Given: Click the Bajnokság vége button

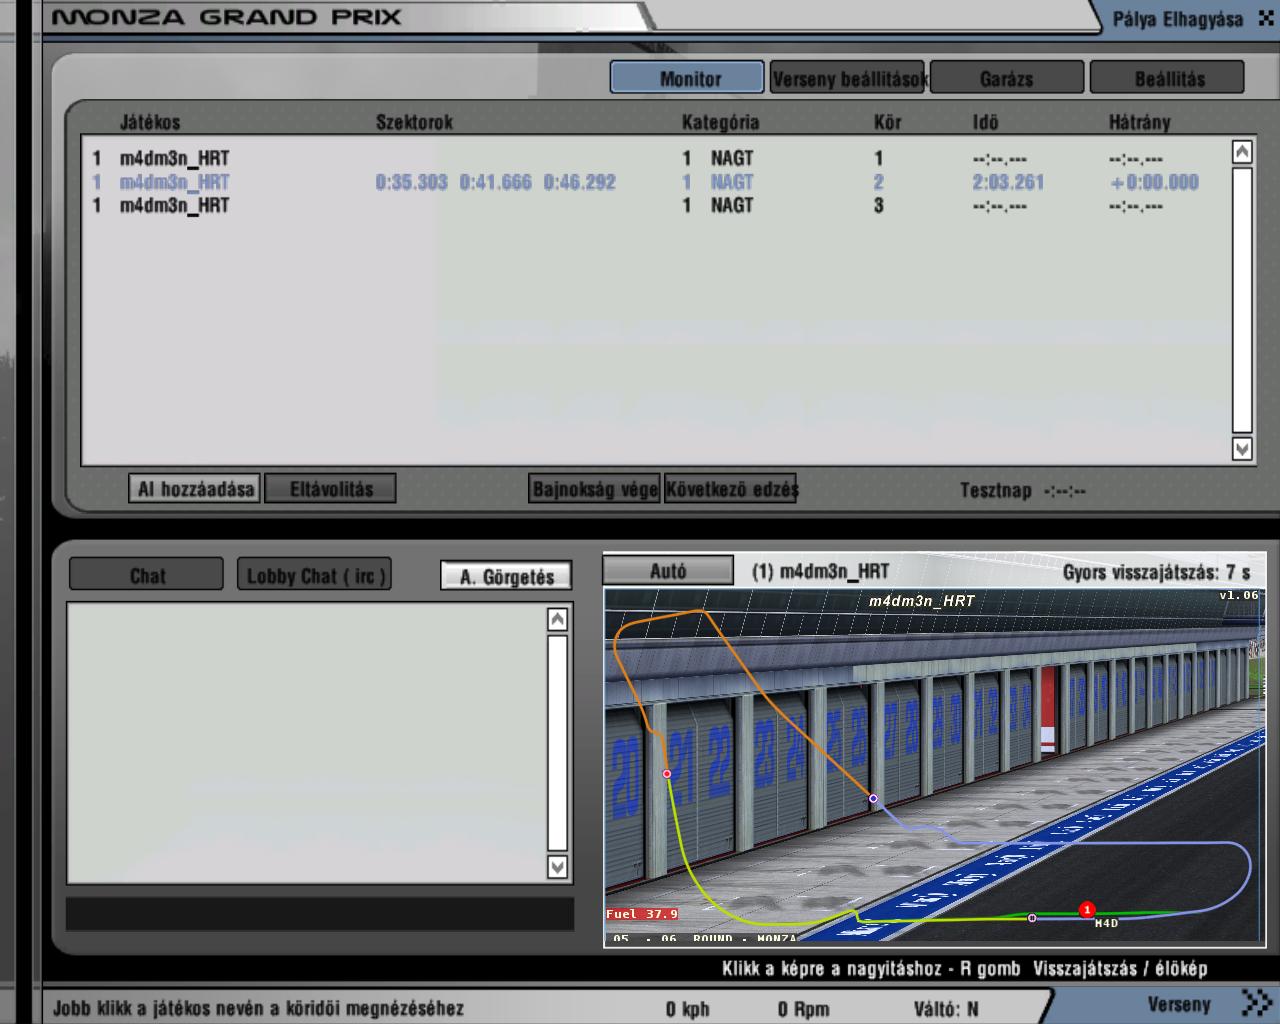Looking at the screenshot, I should (595, 489).
